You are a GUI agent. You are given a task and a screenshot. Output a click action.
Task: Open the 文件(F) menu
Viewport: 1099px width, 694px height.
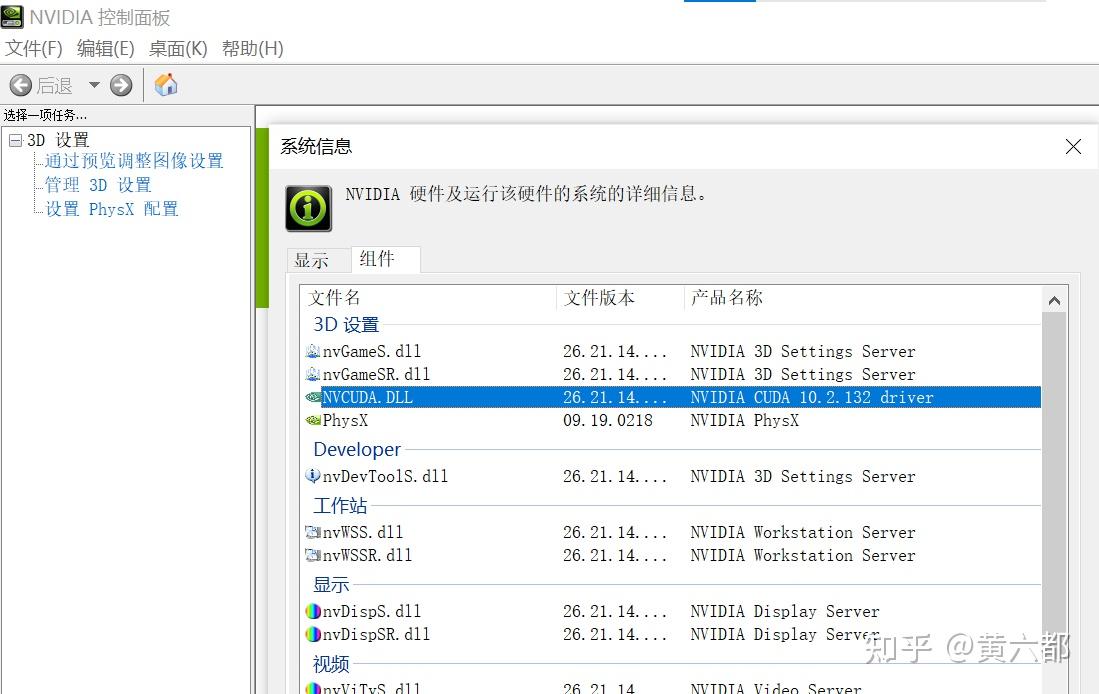(x=33, y=48)
